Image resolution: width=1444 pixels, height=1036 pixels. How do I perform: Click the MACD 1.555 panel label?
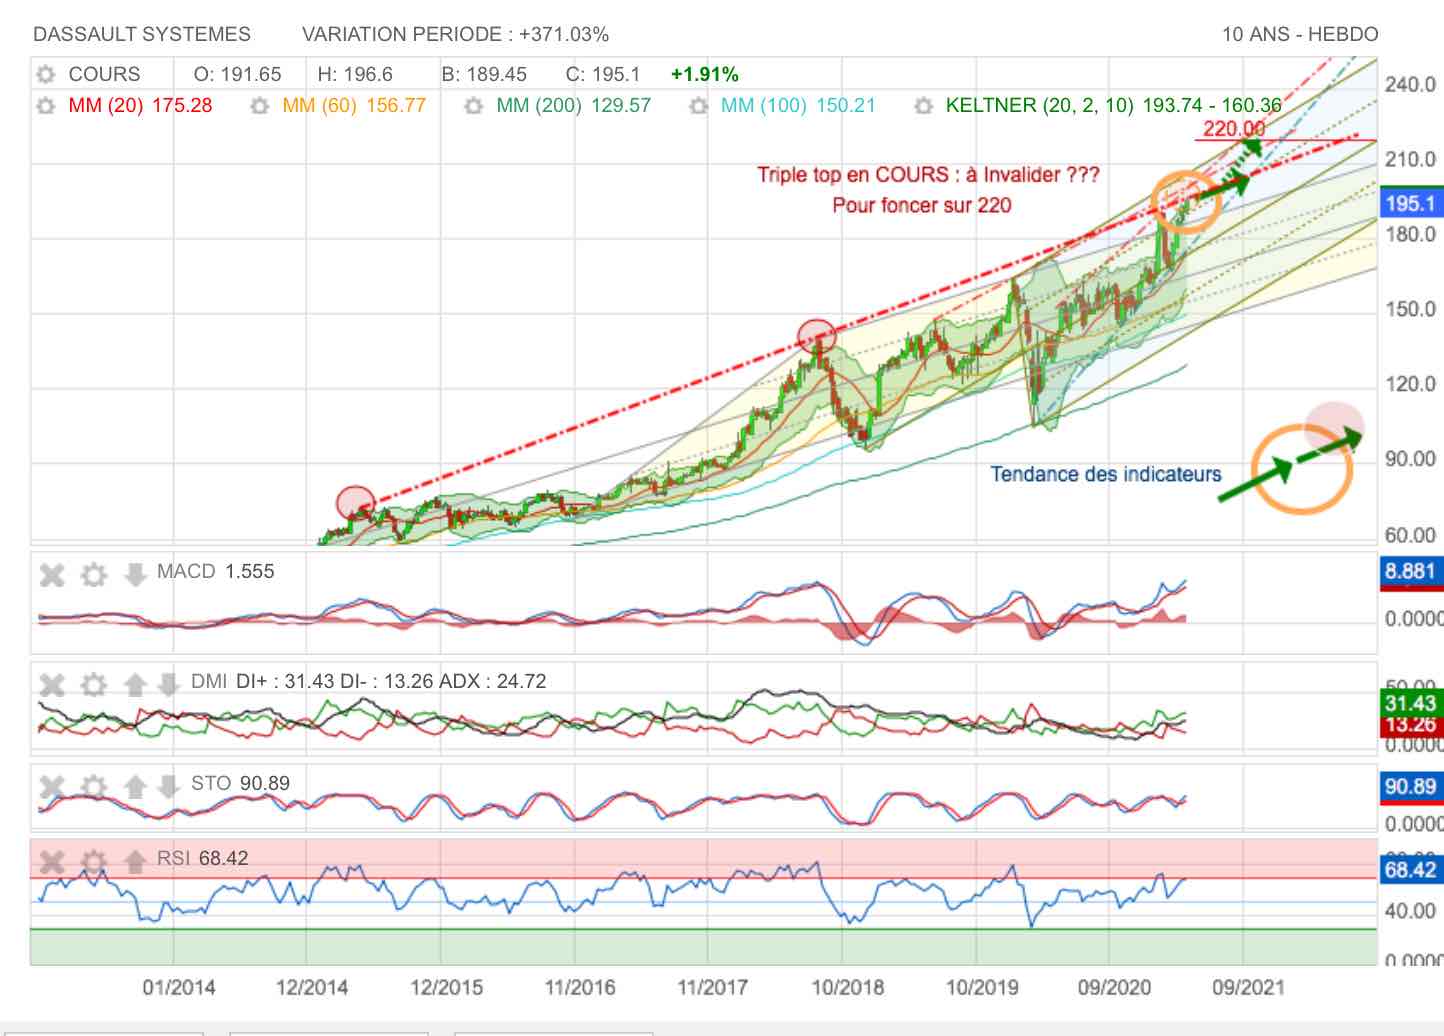coord(215,572)
